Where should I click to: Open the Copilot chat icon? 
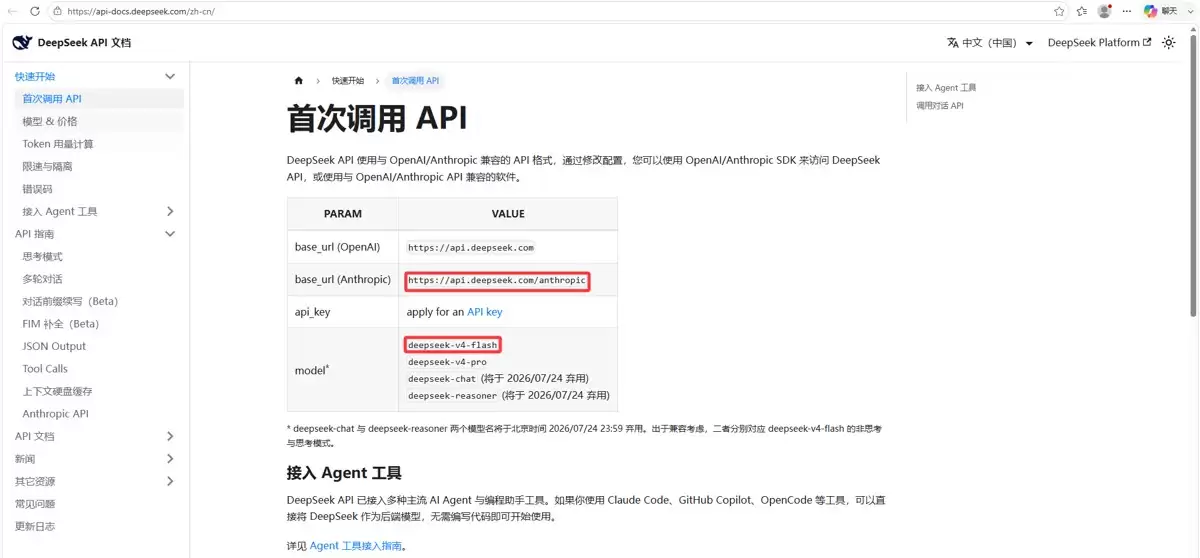[x=1161, y=11]
